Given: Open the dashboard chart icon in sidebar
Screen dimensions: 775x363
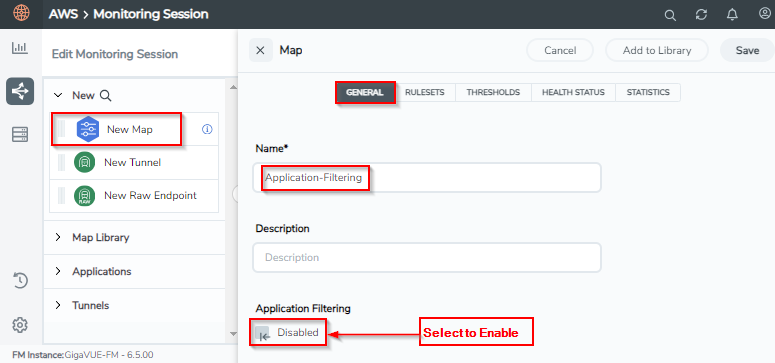Looking at the screenshot, I should pos(20,48).
